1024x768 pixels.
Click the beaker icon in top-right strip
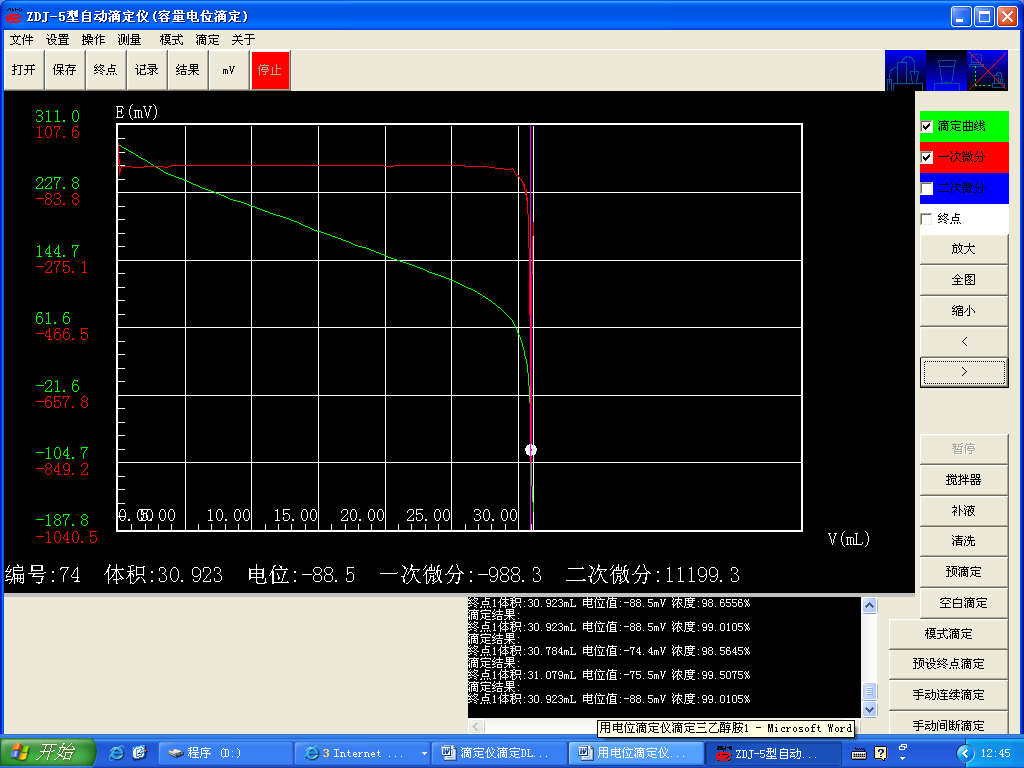pos(945,71)
